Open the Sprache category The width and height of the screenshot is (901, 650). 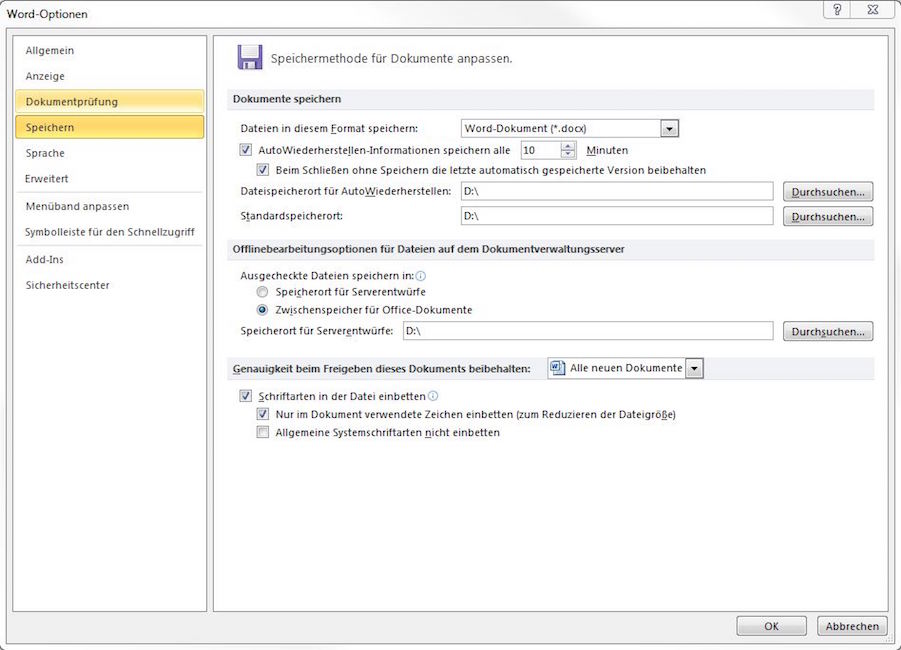[109, 153]
